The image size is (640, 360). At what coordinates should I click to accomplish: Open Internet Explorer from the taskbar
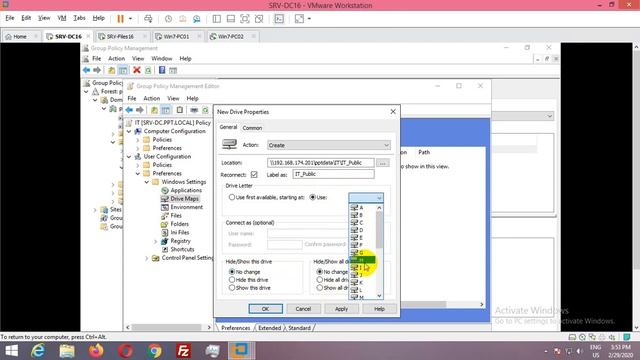[x=38, y=351]
